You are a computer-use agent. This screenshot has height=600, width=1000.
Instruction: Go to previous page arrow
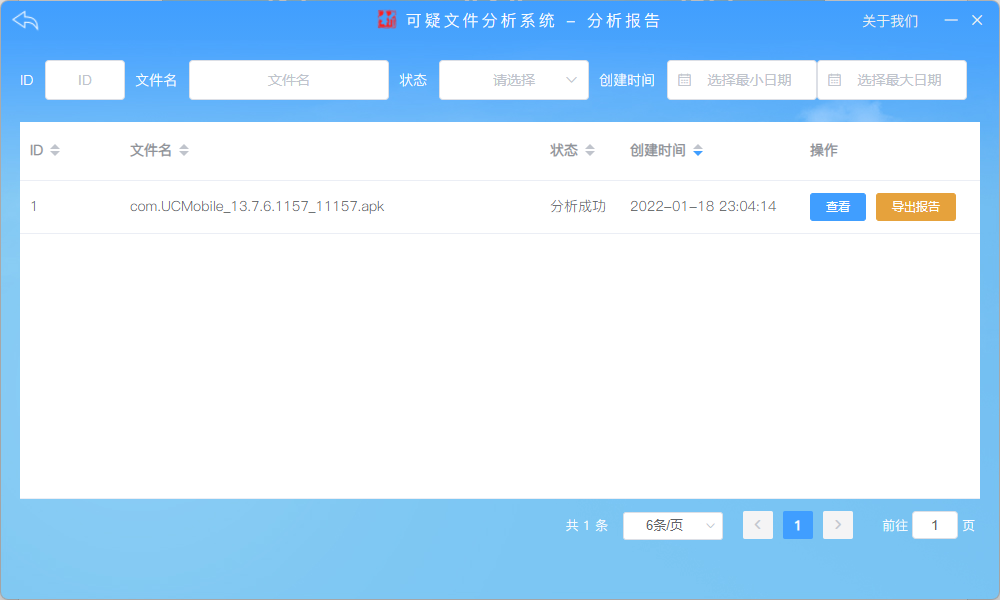click(758, 525)
